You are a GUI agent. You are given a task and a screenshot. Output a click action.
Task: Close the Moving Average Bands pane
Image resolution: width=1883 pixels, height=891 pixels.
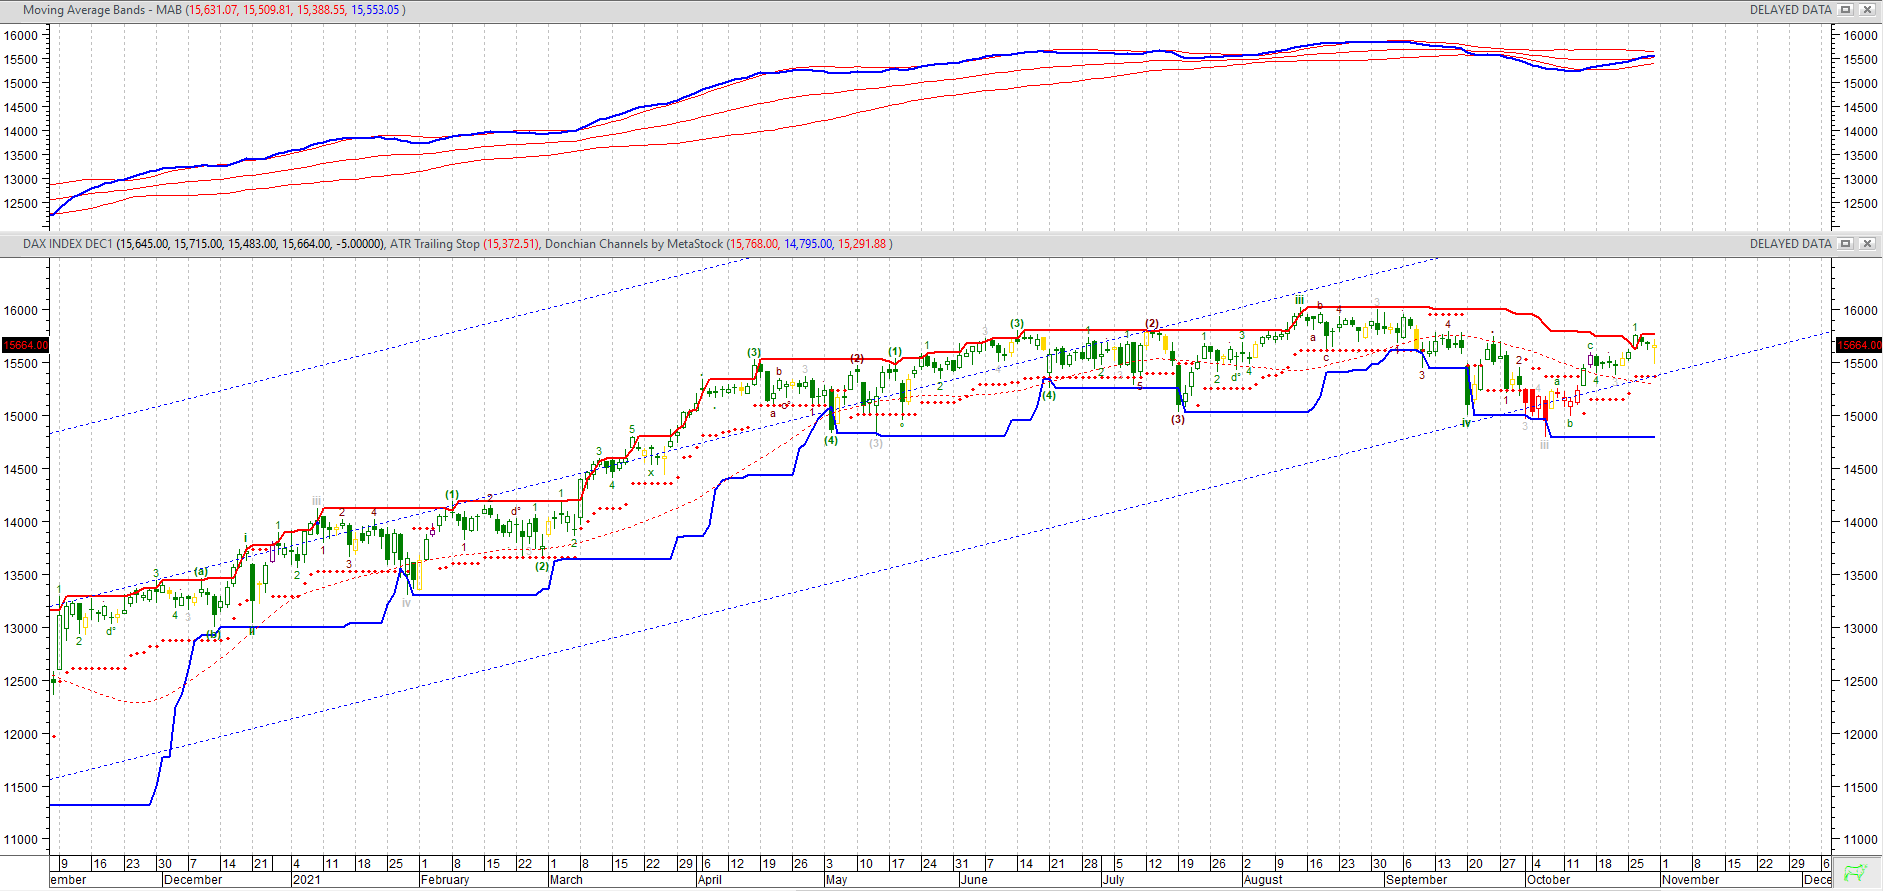(1866, 10)
